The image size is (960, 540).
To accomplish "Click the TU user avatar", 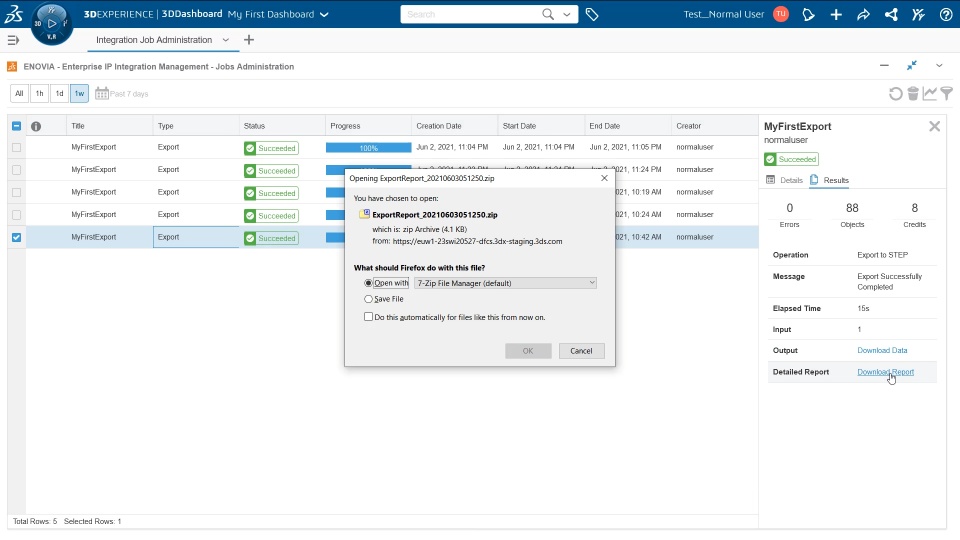I will 781,14.
